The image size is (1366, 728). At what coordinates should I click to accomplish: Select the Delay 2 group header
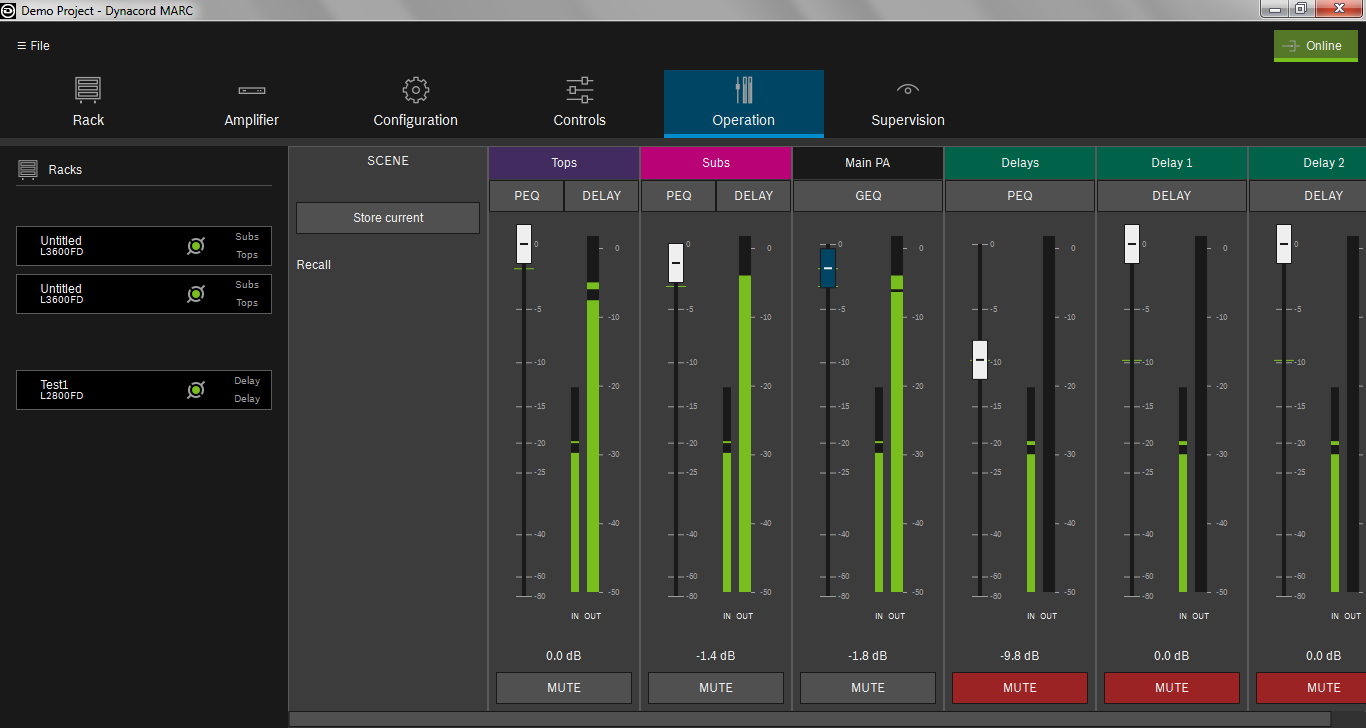1308,163
